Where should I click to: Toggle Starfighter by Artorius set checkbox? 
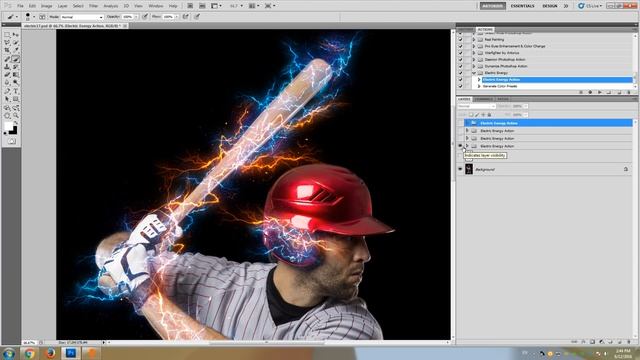[x=460, y=53]
